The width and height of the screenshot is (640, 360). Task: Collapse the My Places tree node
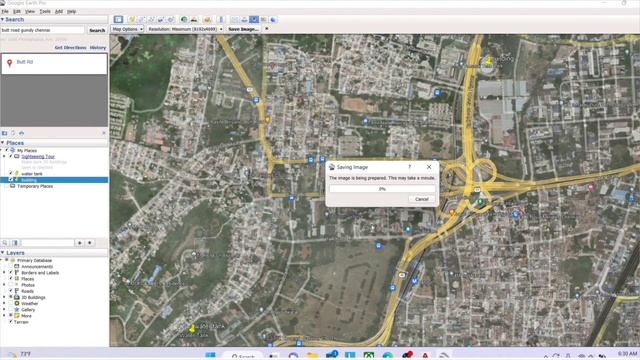point(2,150)
